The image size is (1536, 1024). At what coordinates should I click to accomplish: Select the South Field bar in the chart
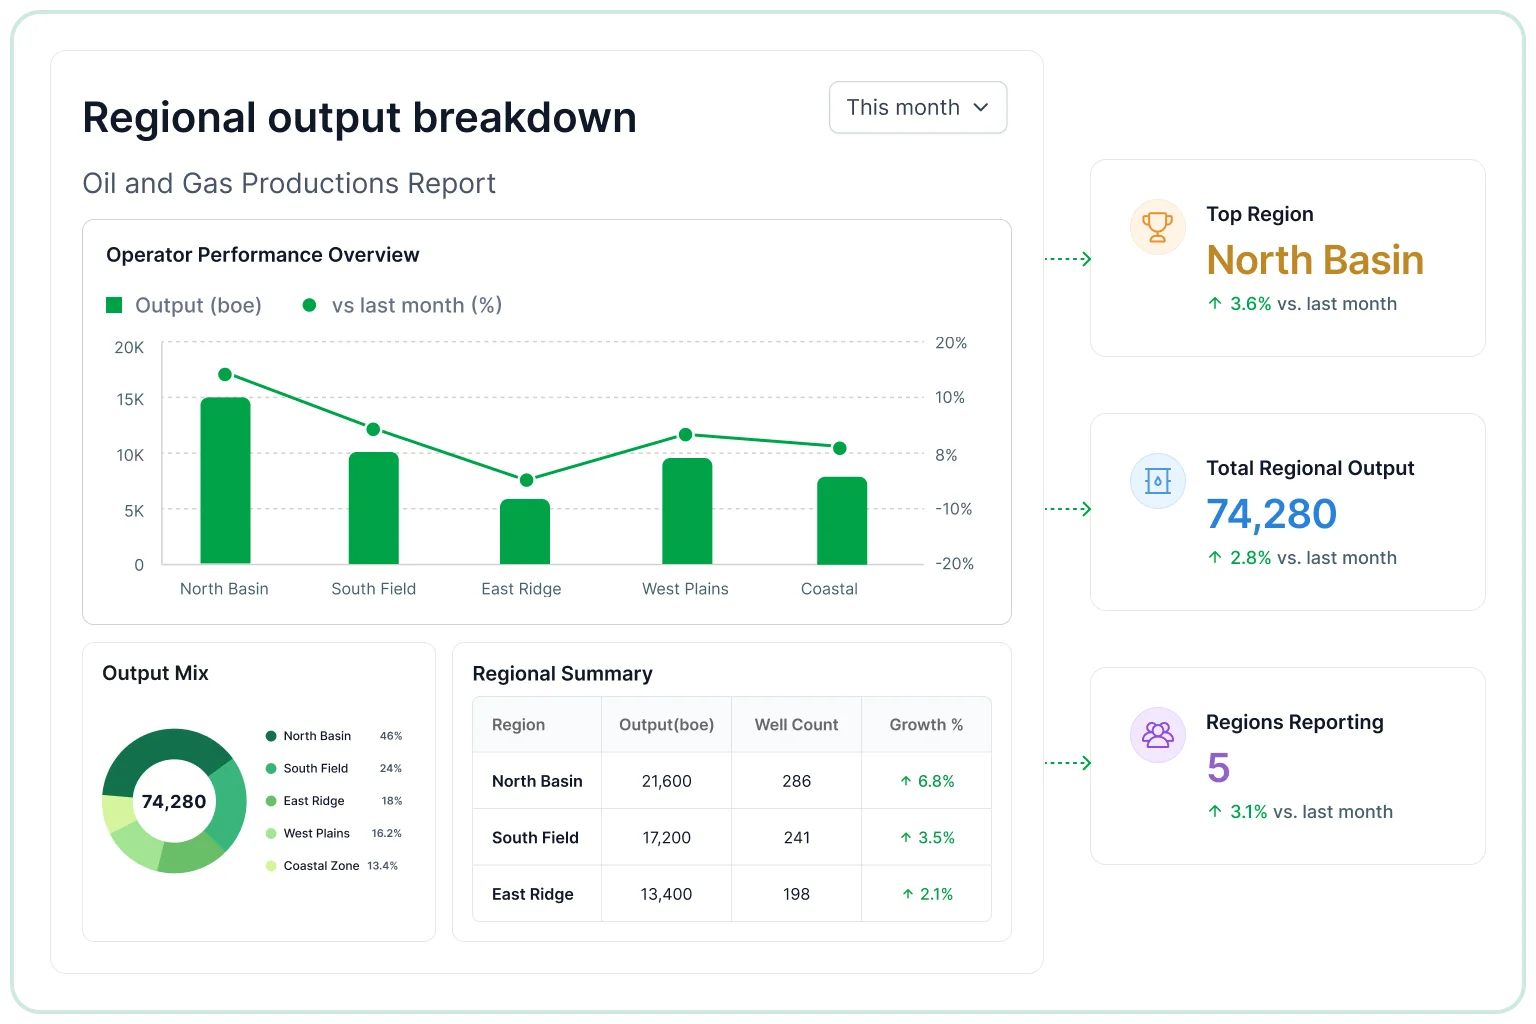[374, 508]
